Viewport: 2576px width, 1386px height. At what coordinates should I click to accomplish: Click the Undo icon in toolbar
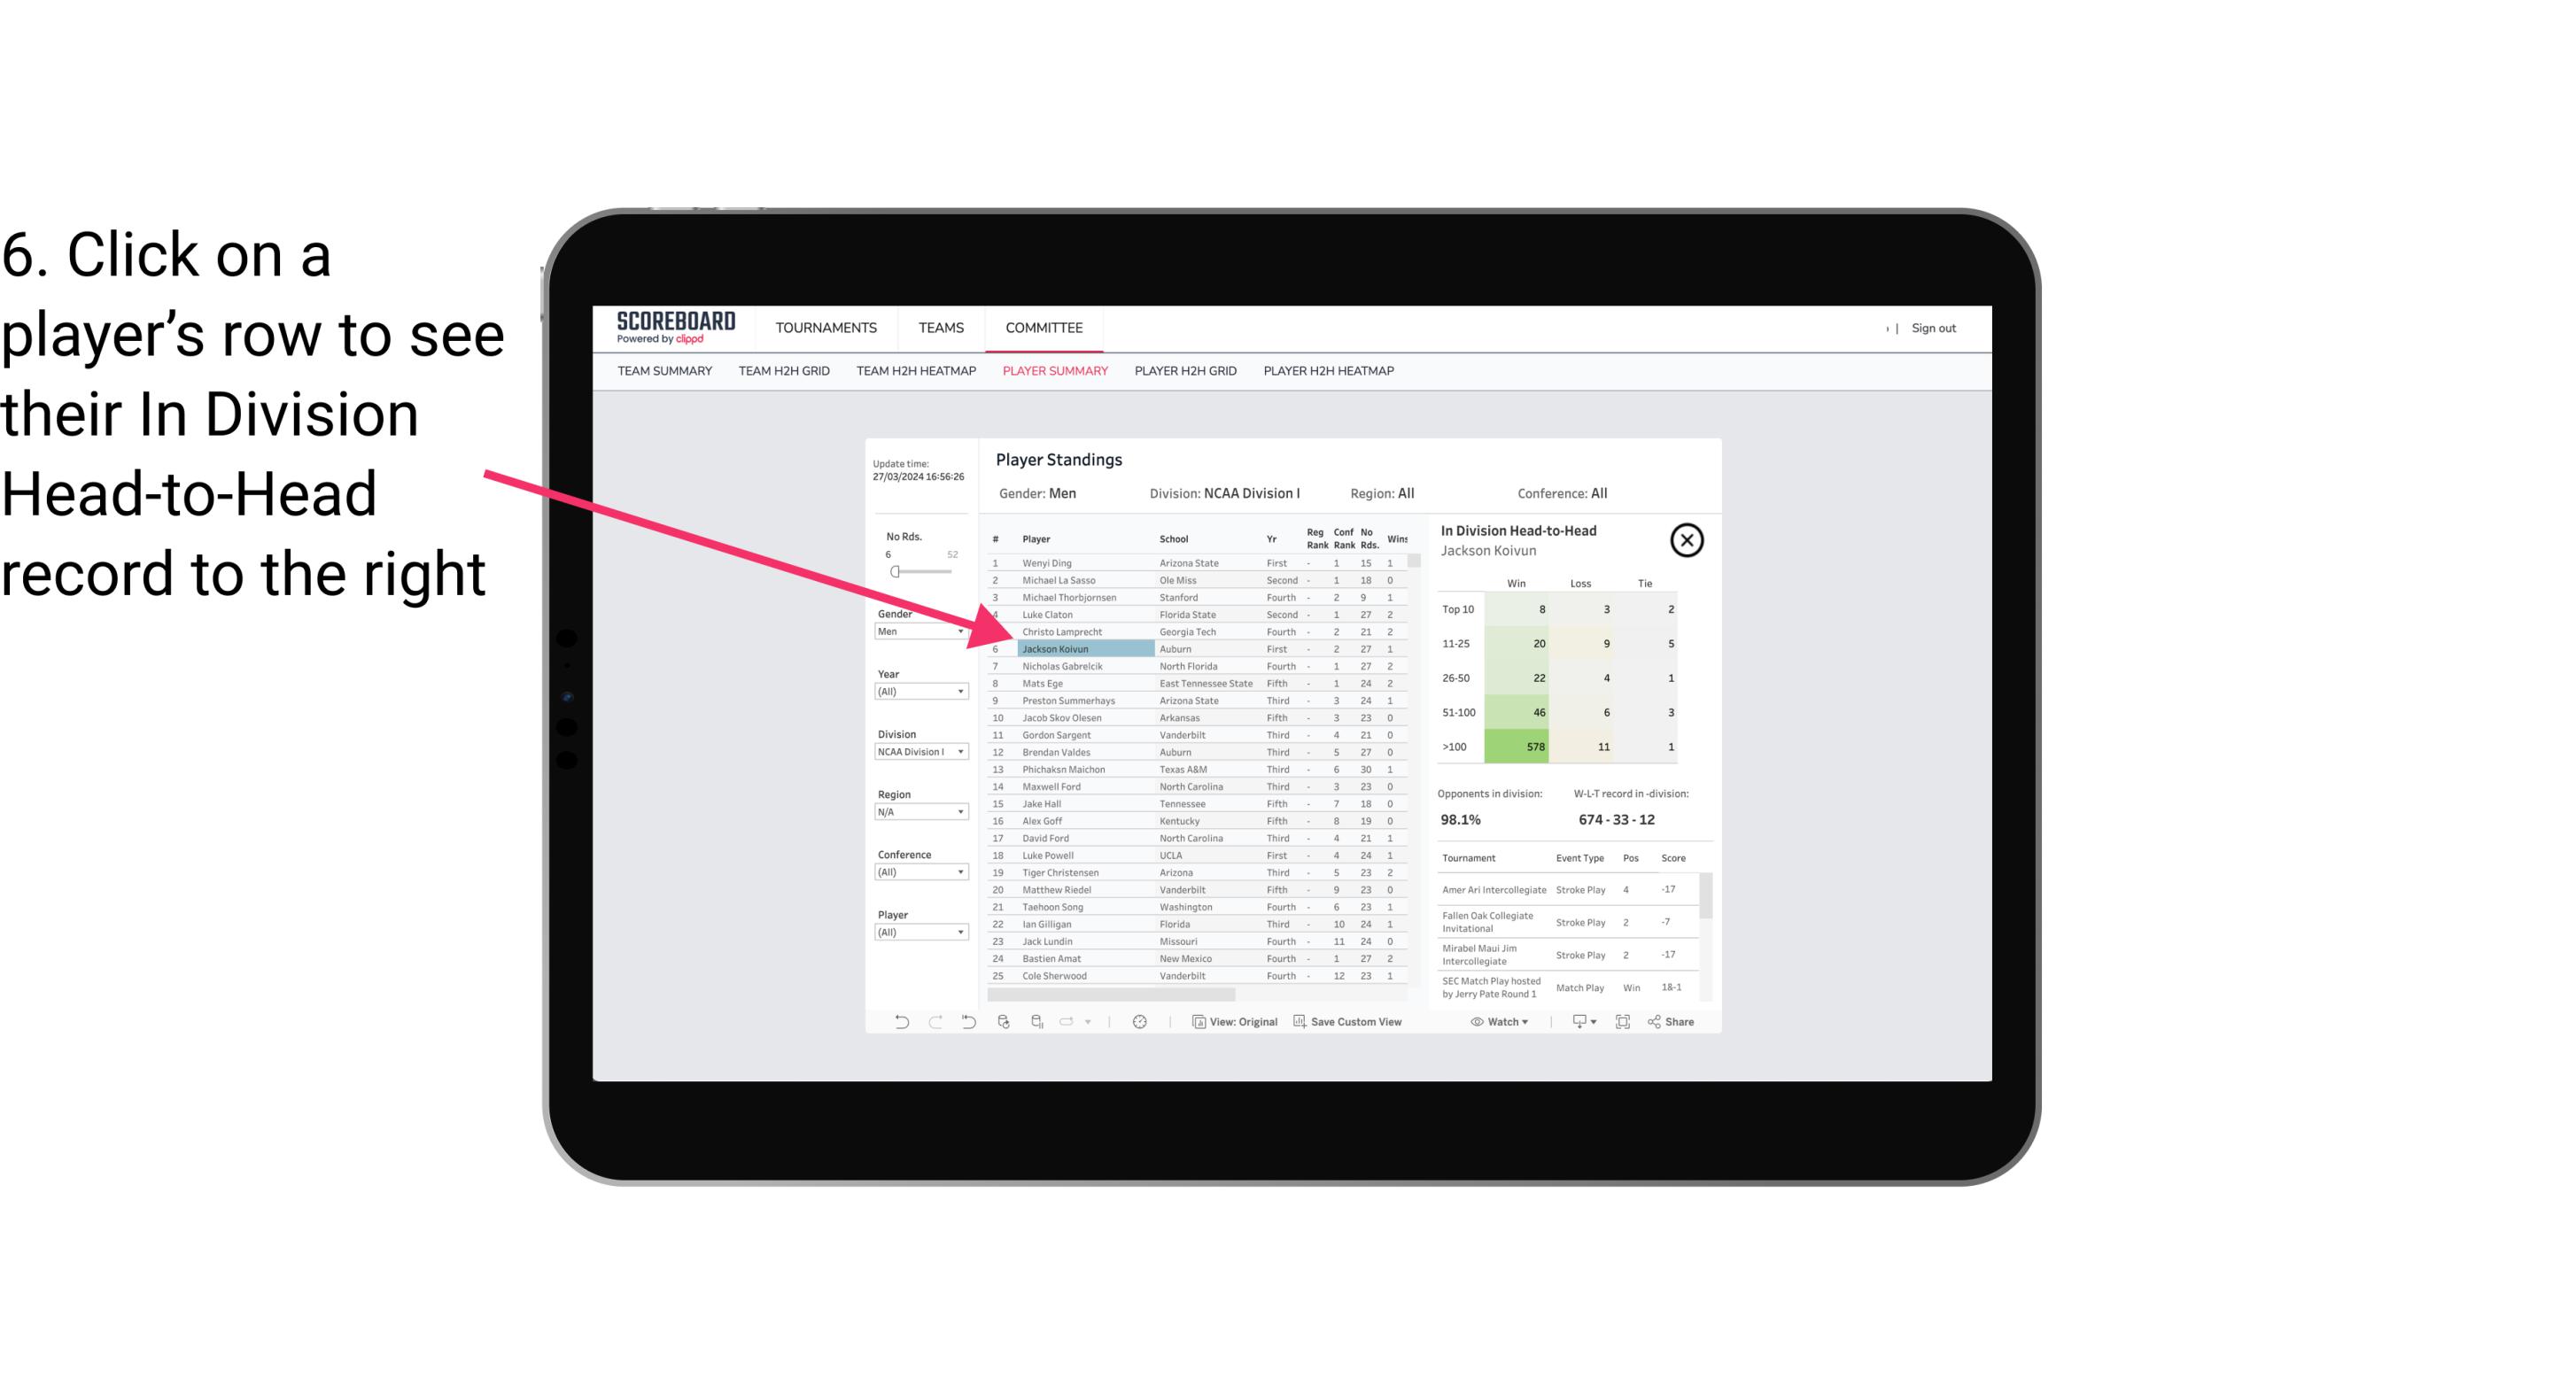(900, 1022)
